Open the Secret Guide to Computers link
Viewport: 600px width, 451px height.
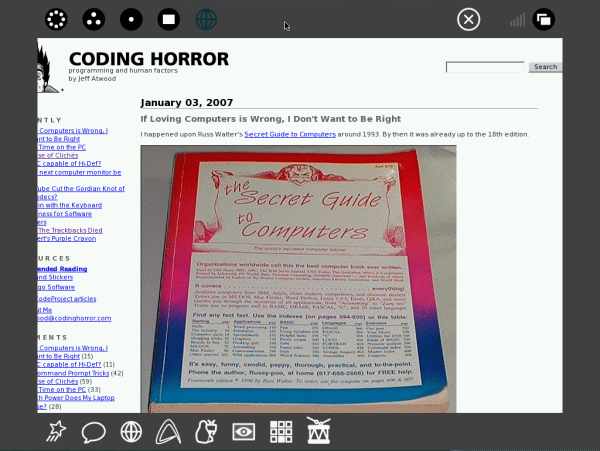point(290,134)
